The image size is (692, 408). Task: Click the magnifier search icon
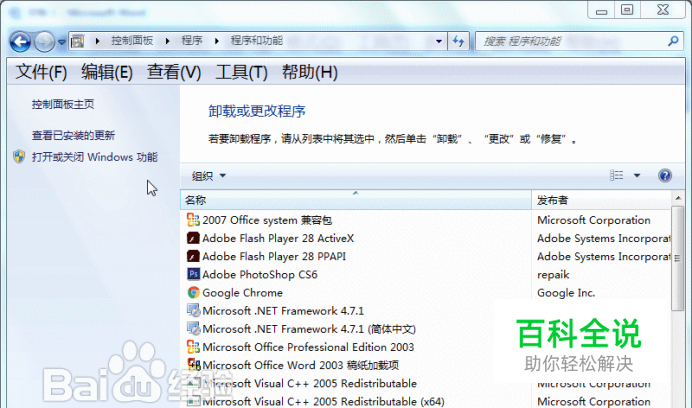pyautogui.click(x=673, y=41)
